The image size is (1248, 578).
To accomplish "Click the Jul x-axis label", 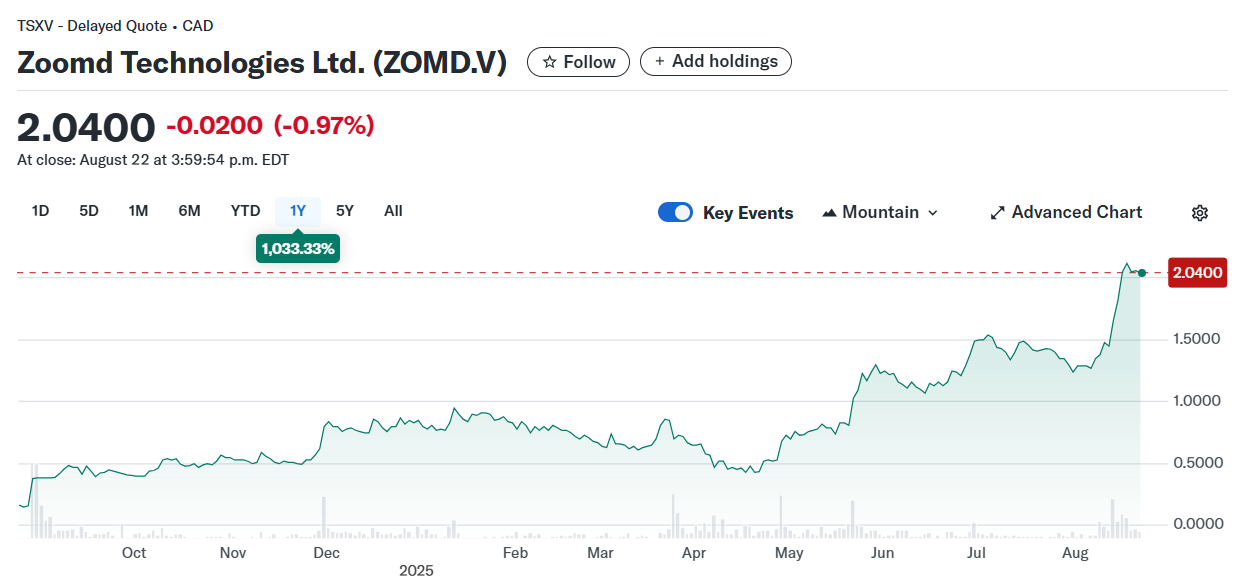I will tap(976, 553).
